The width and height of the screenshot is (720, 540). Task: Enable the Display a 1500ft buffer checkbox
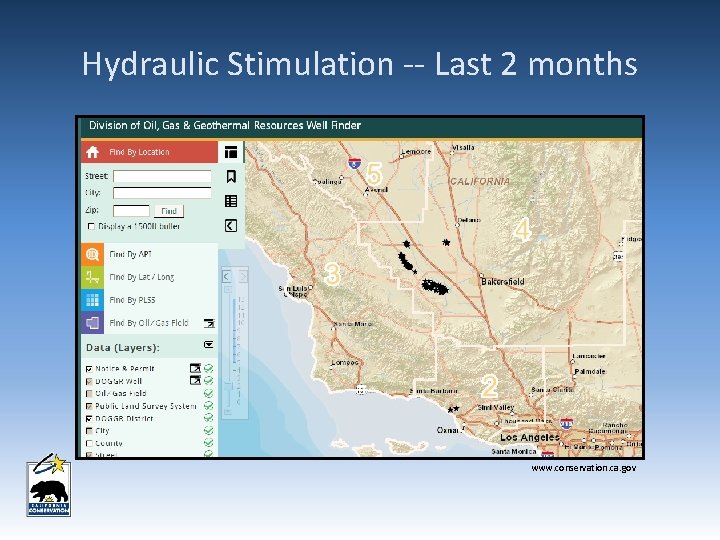coord(91,226)
